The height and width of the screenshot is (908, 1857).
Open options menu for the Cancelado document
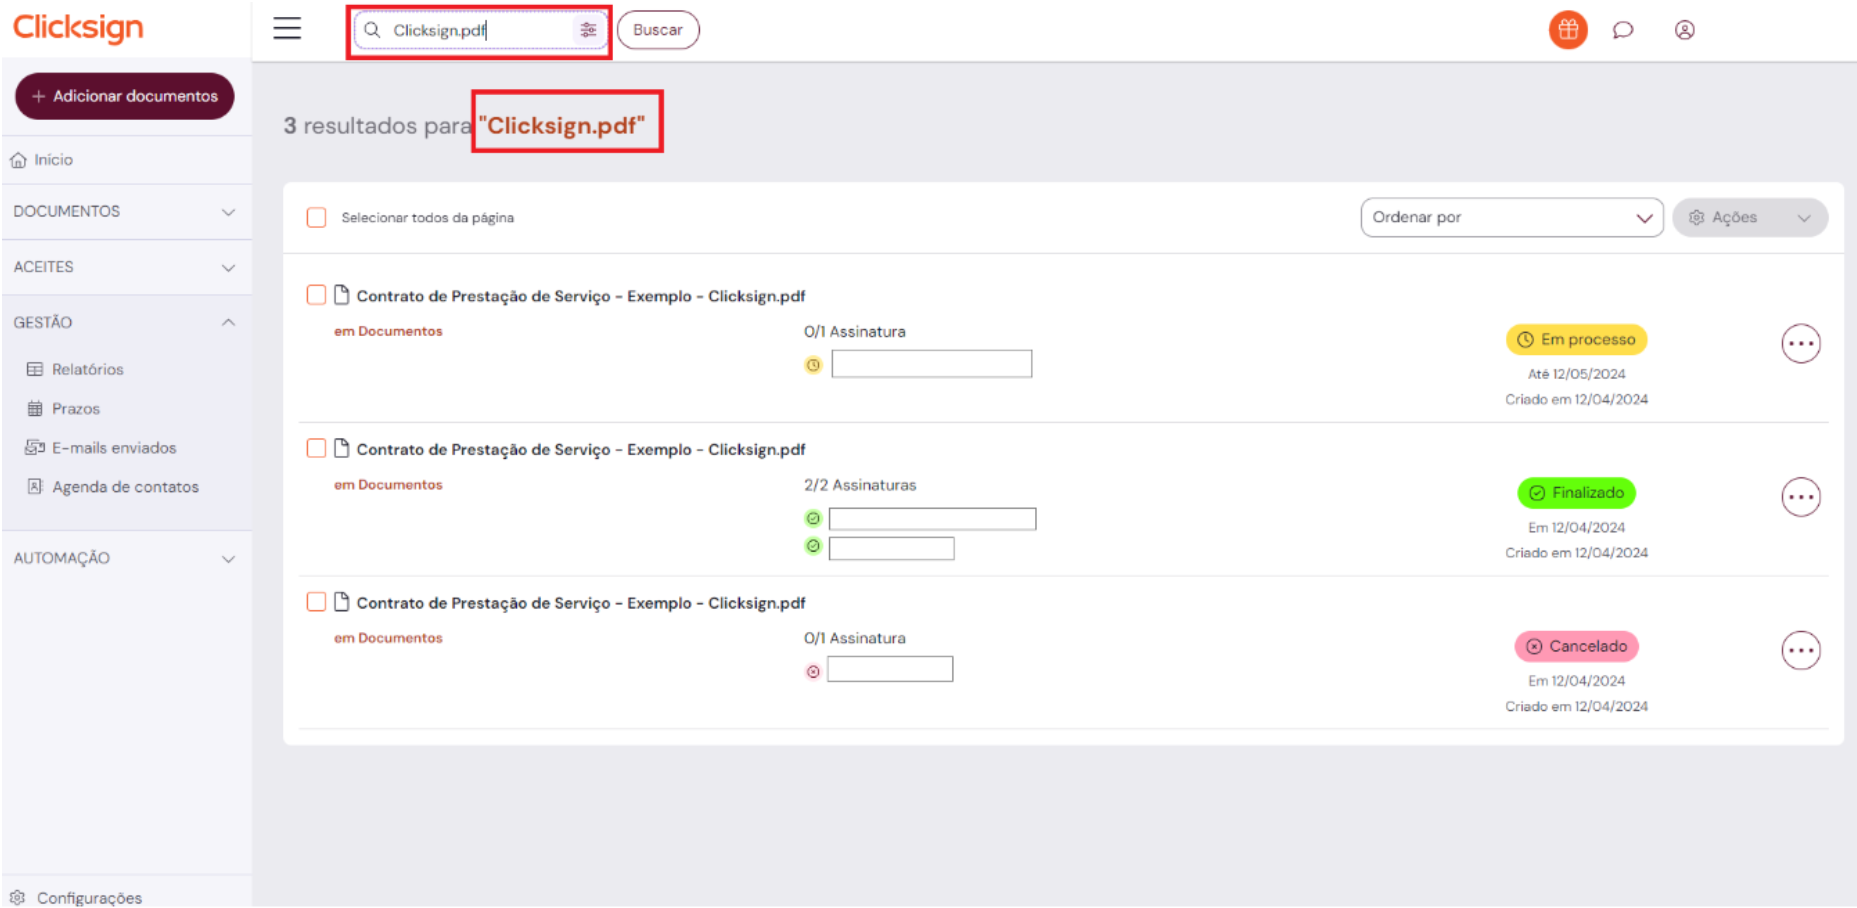coord(1800,650)
